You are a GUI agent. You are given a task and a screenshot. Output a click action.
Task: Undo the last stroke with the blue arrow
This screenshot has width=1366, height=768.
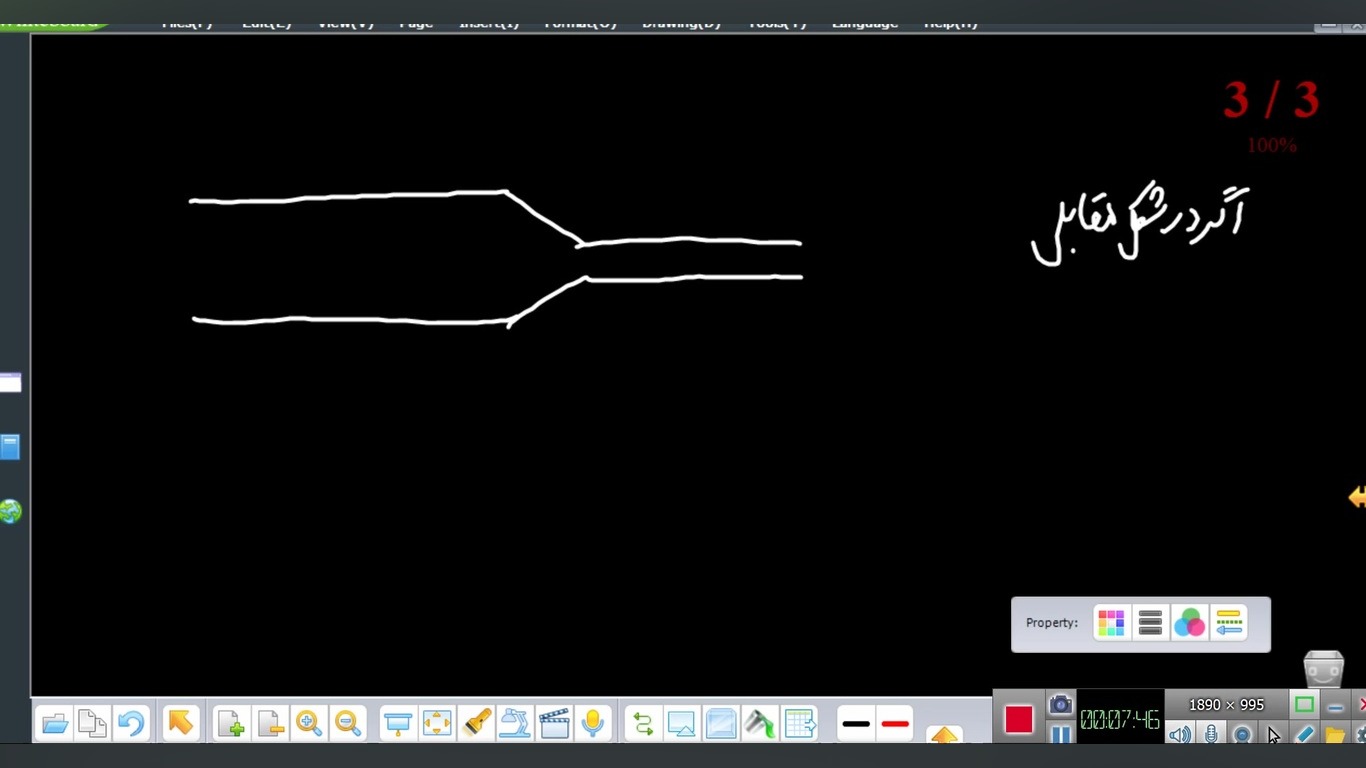pyautogui.click(x=131, y=722)
